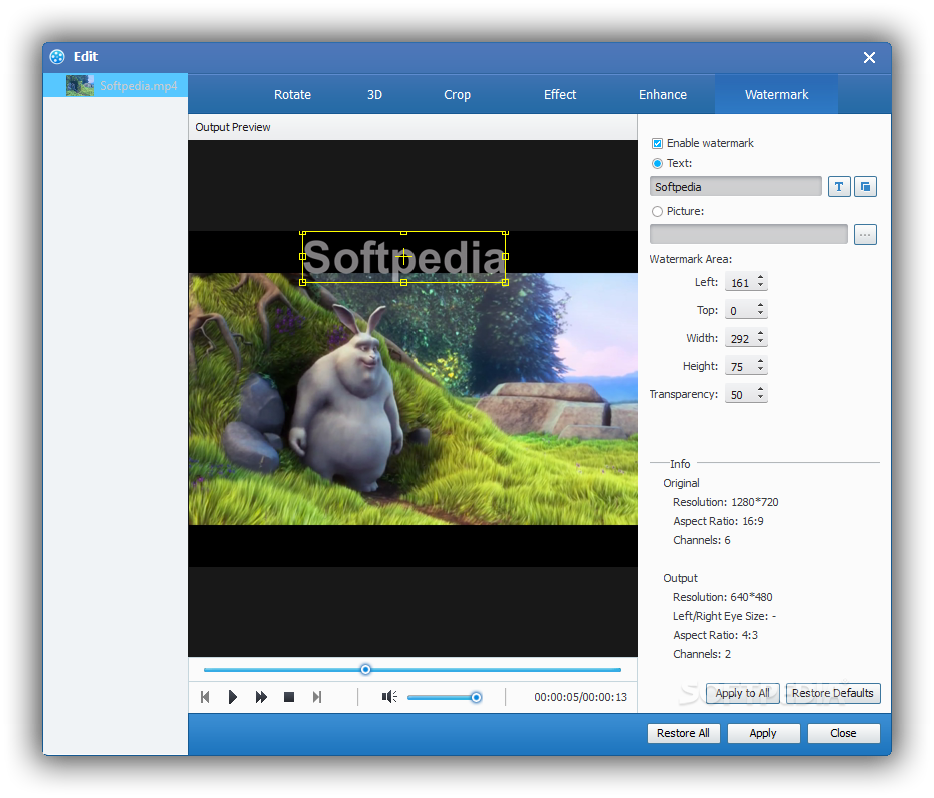934x798 pixels.
Task: Click the Edit window app logo icon
Action: [x=57, y=57]
